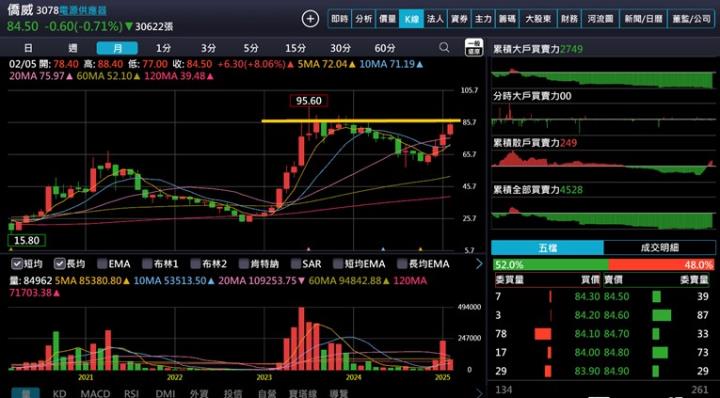The height and width of the screenshot is (398, 720).
Task: Open the 主力 tab
Action: click(x=483, y=19)
